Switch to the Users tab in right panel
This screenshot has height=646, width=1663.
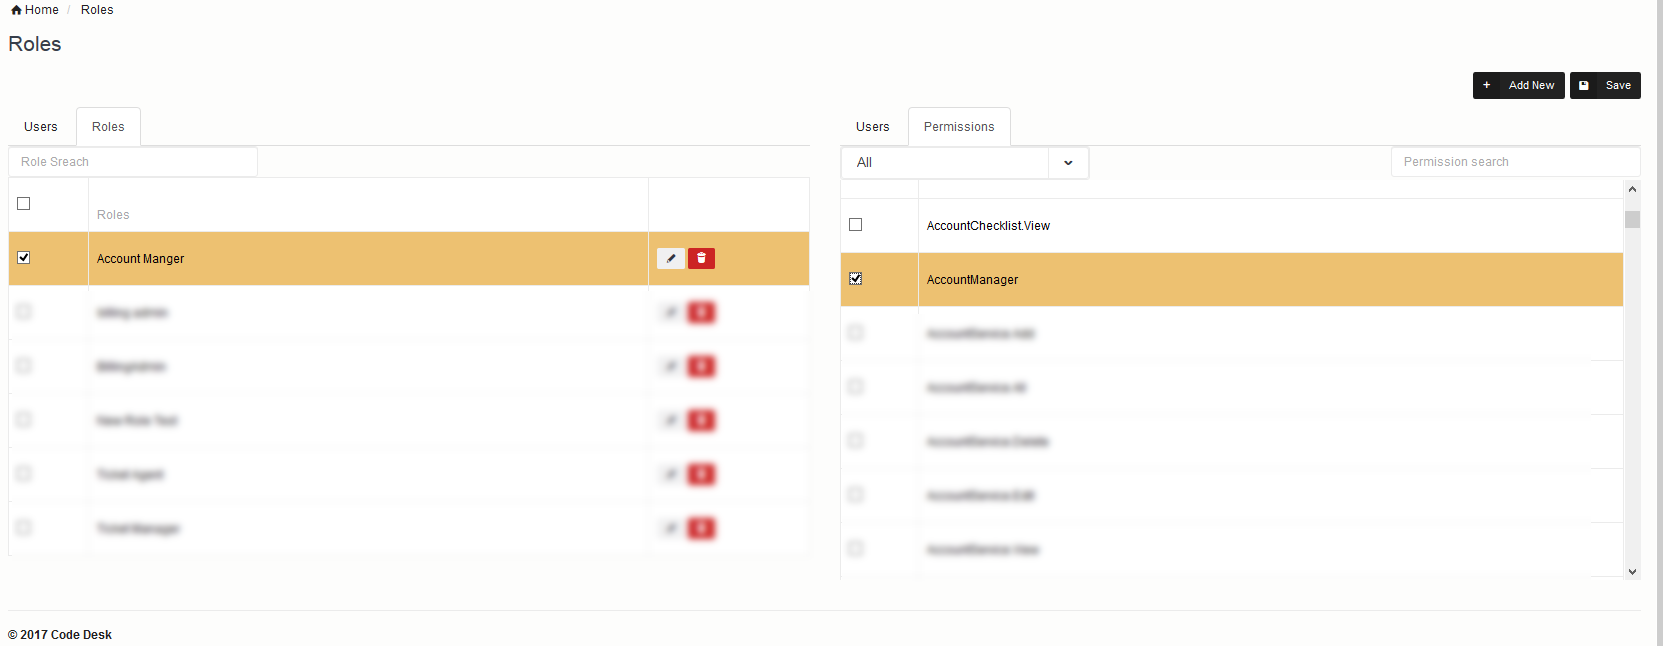(x=872, y=127)
